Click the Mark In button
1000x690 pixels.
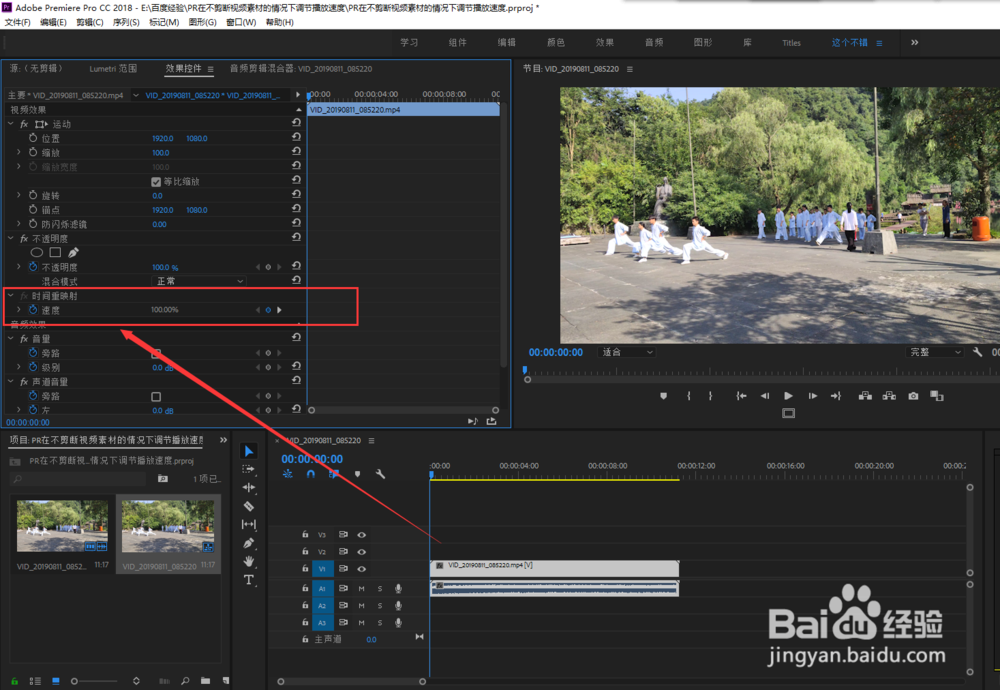coord(689,396)
